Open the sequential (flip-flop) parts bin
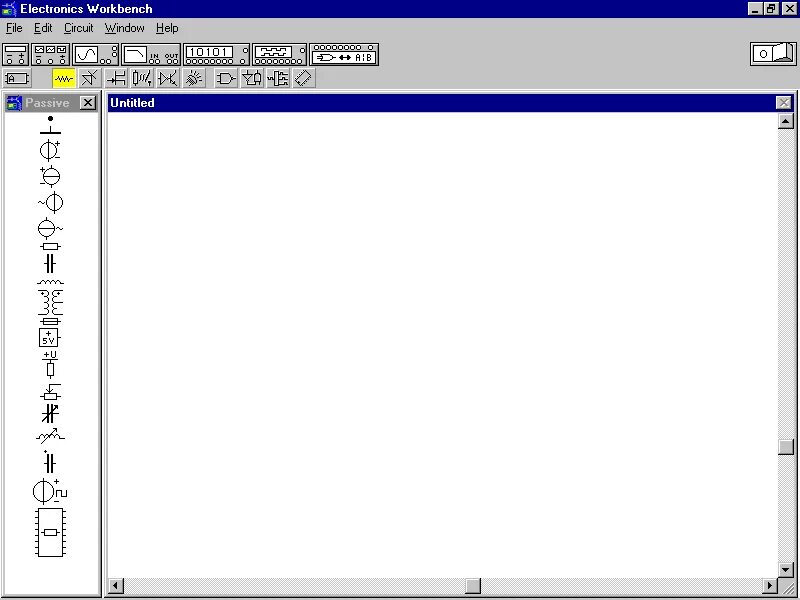The image size is (800, 600). point(278,79)
